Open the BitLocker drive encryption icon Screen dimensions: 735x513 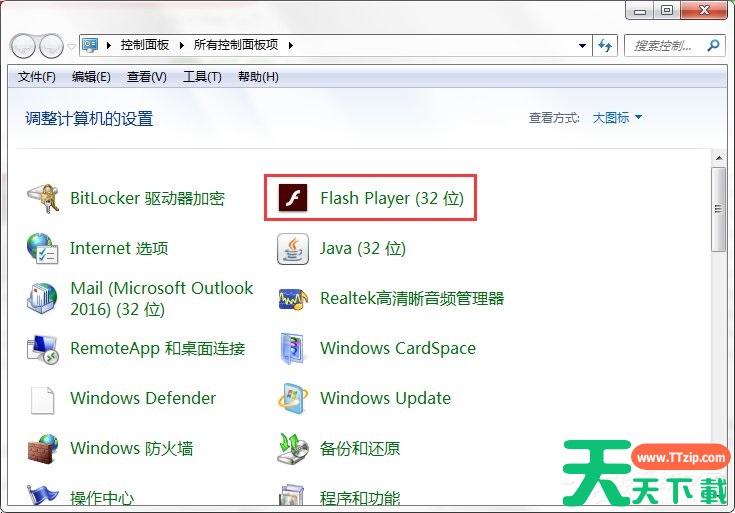click(x=43, y=198)
